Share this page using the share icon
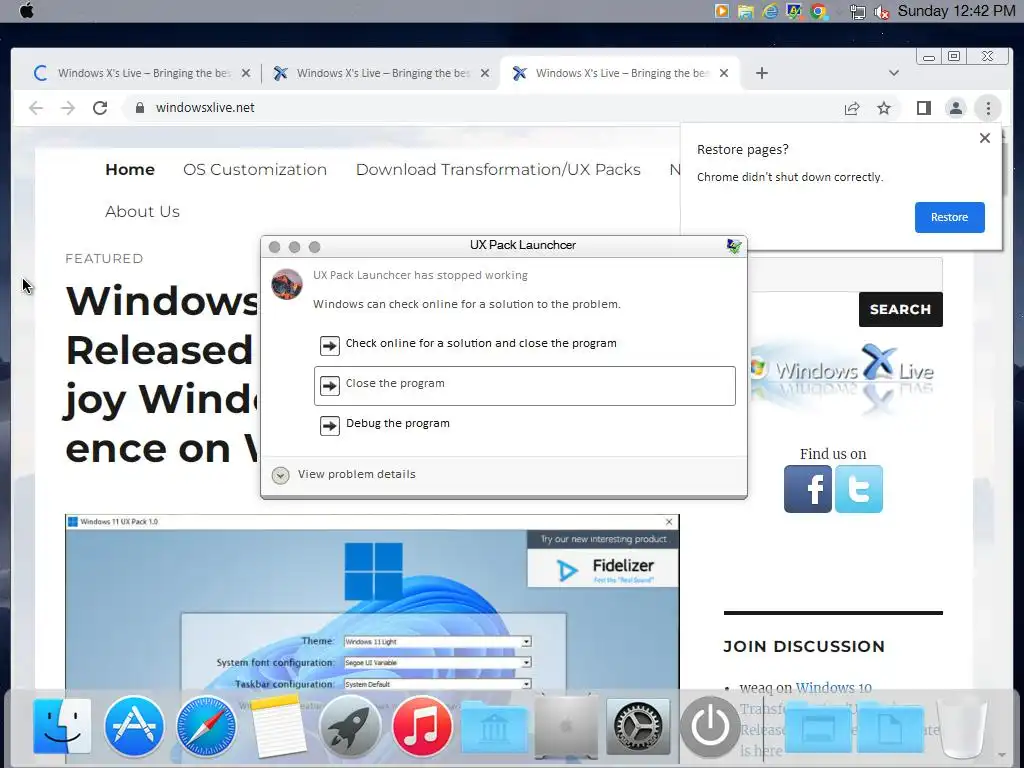Image resolution: width=1024 pixels, height=768 pixels. tap(852, 108)
